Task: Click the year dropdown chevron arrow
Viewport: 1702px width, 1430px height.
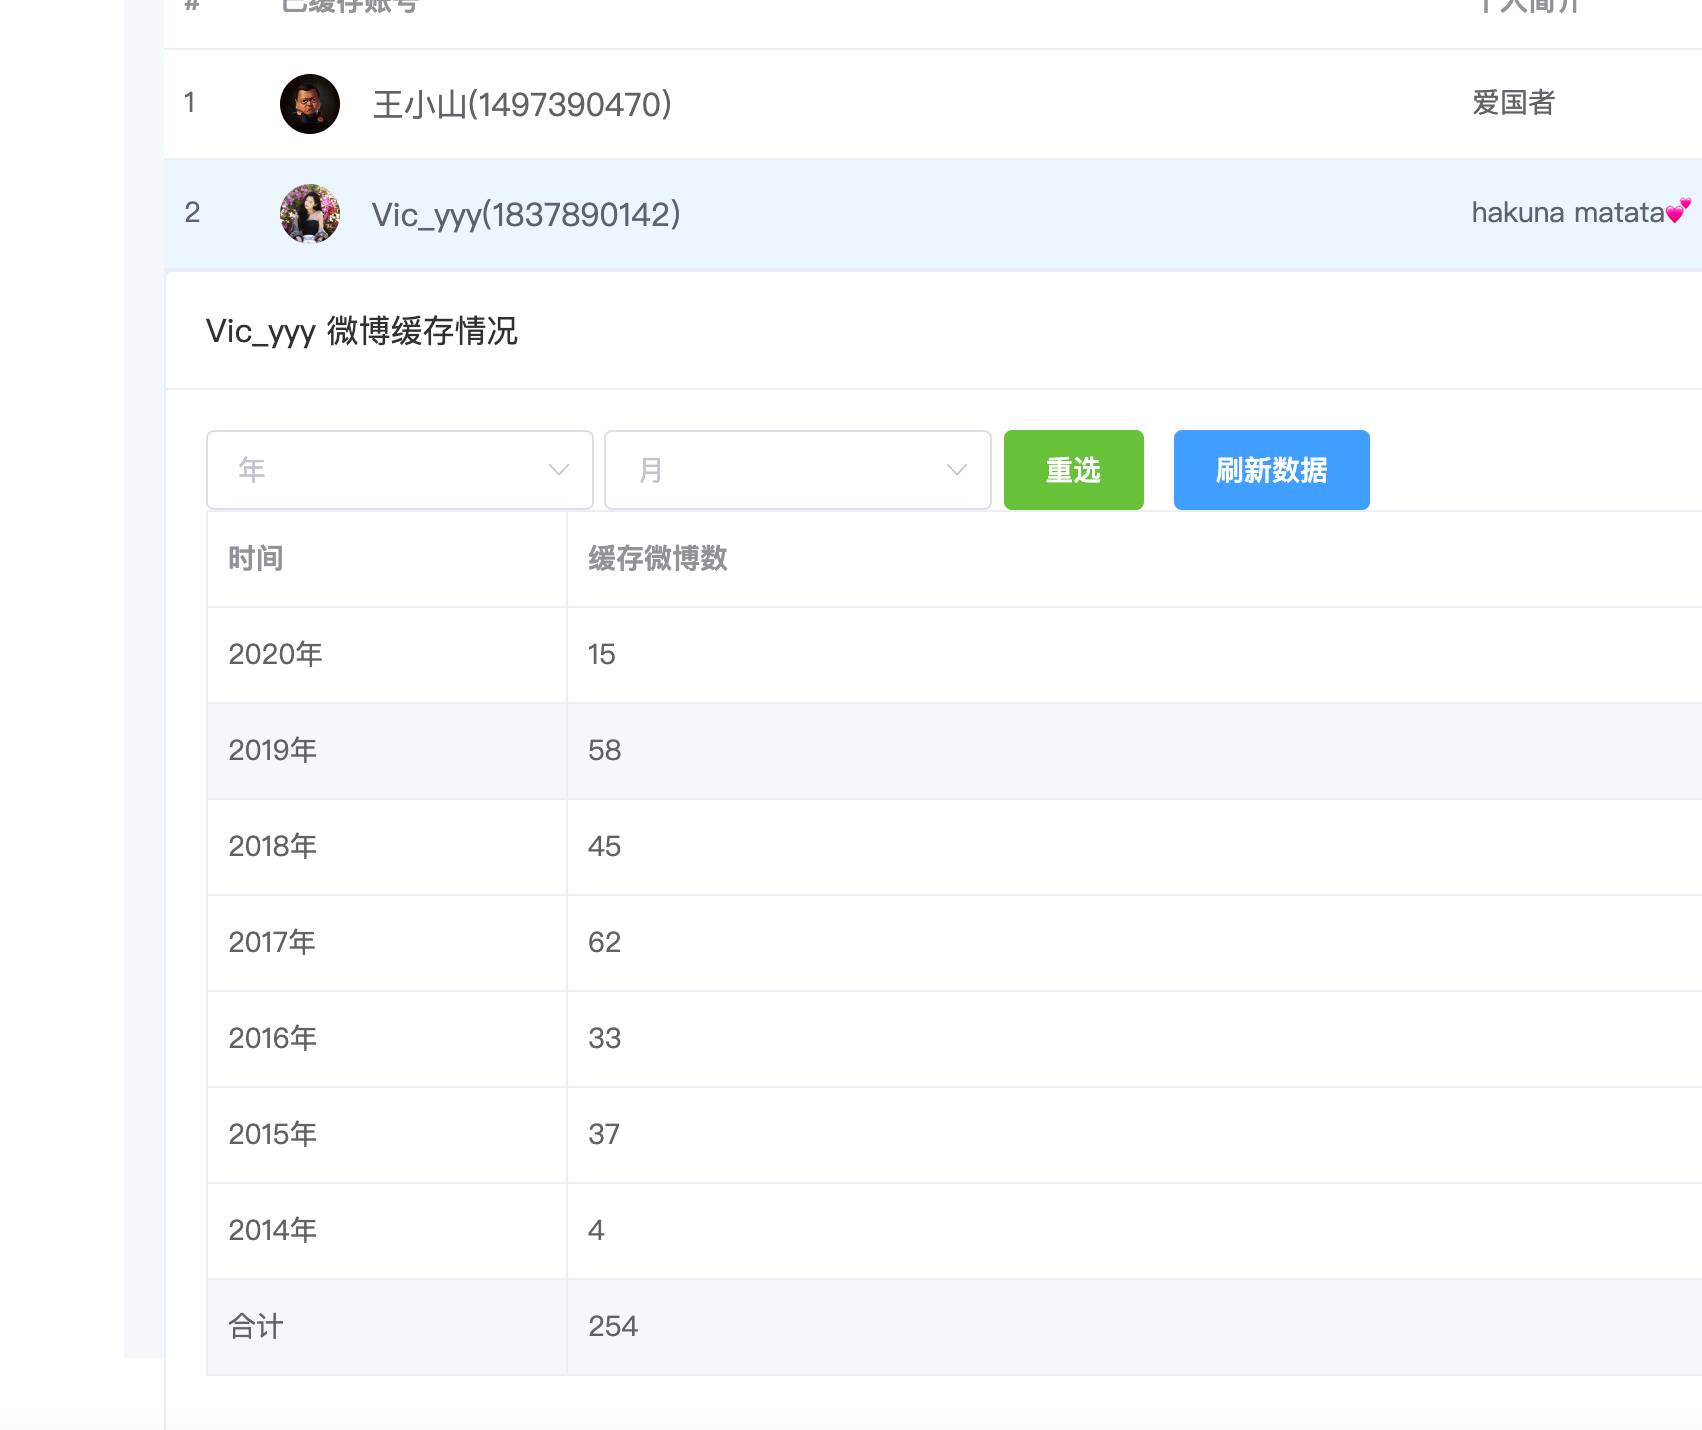Action: click(x=559, y=470)
